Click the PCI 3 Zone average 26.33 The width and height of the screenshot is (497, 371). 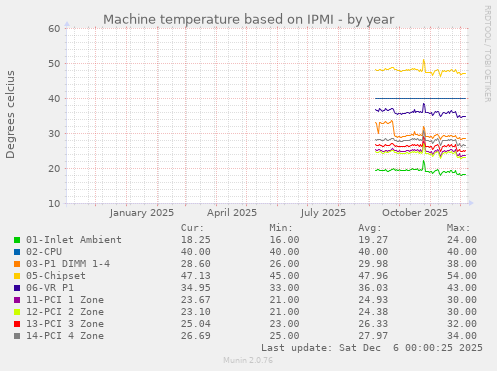(373, 324)
